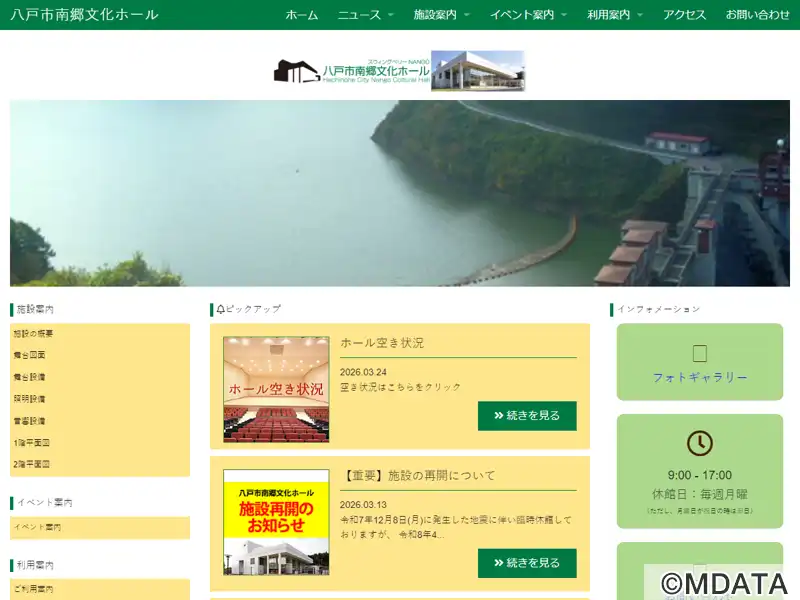Click 続きを見る for 施設の再開について

527,563
